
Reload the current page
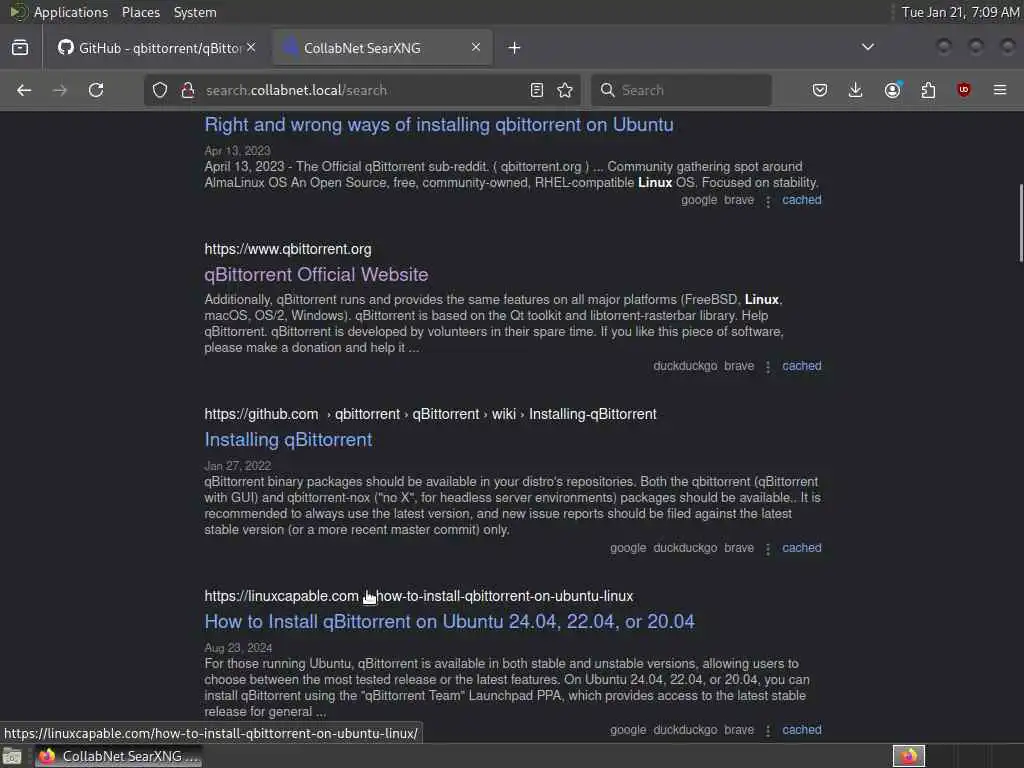[x=96, y=90]
